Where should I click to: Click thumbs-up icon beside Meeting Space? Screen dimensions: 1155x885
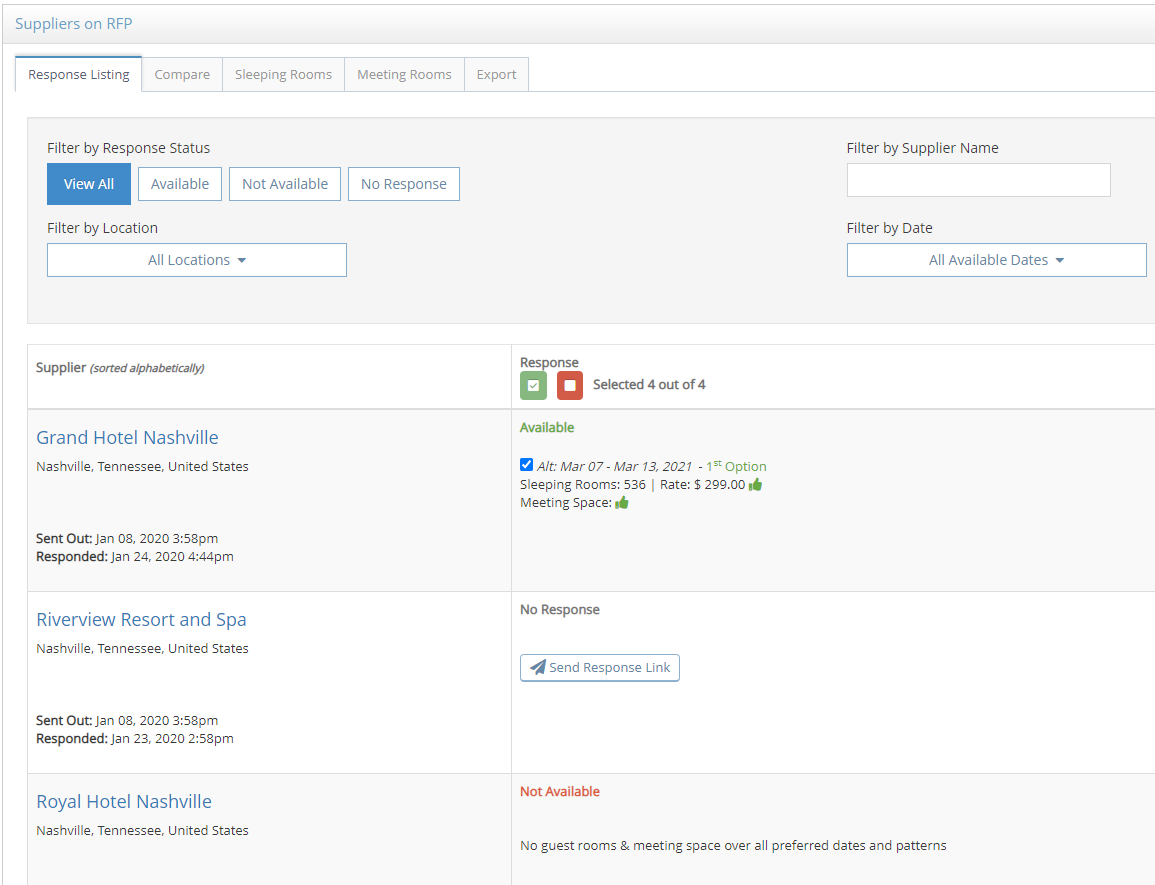[x=622, y=503]
